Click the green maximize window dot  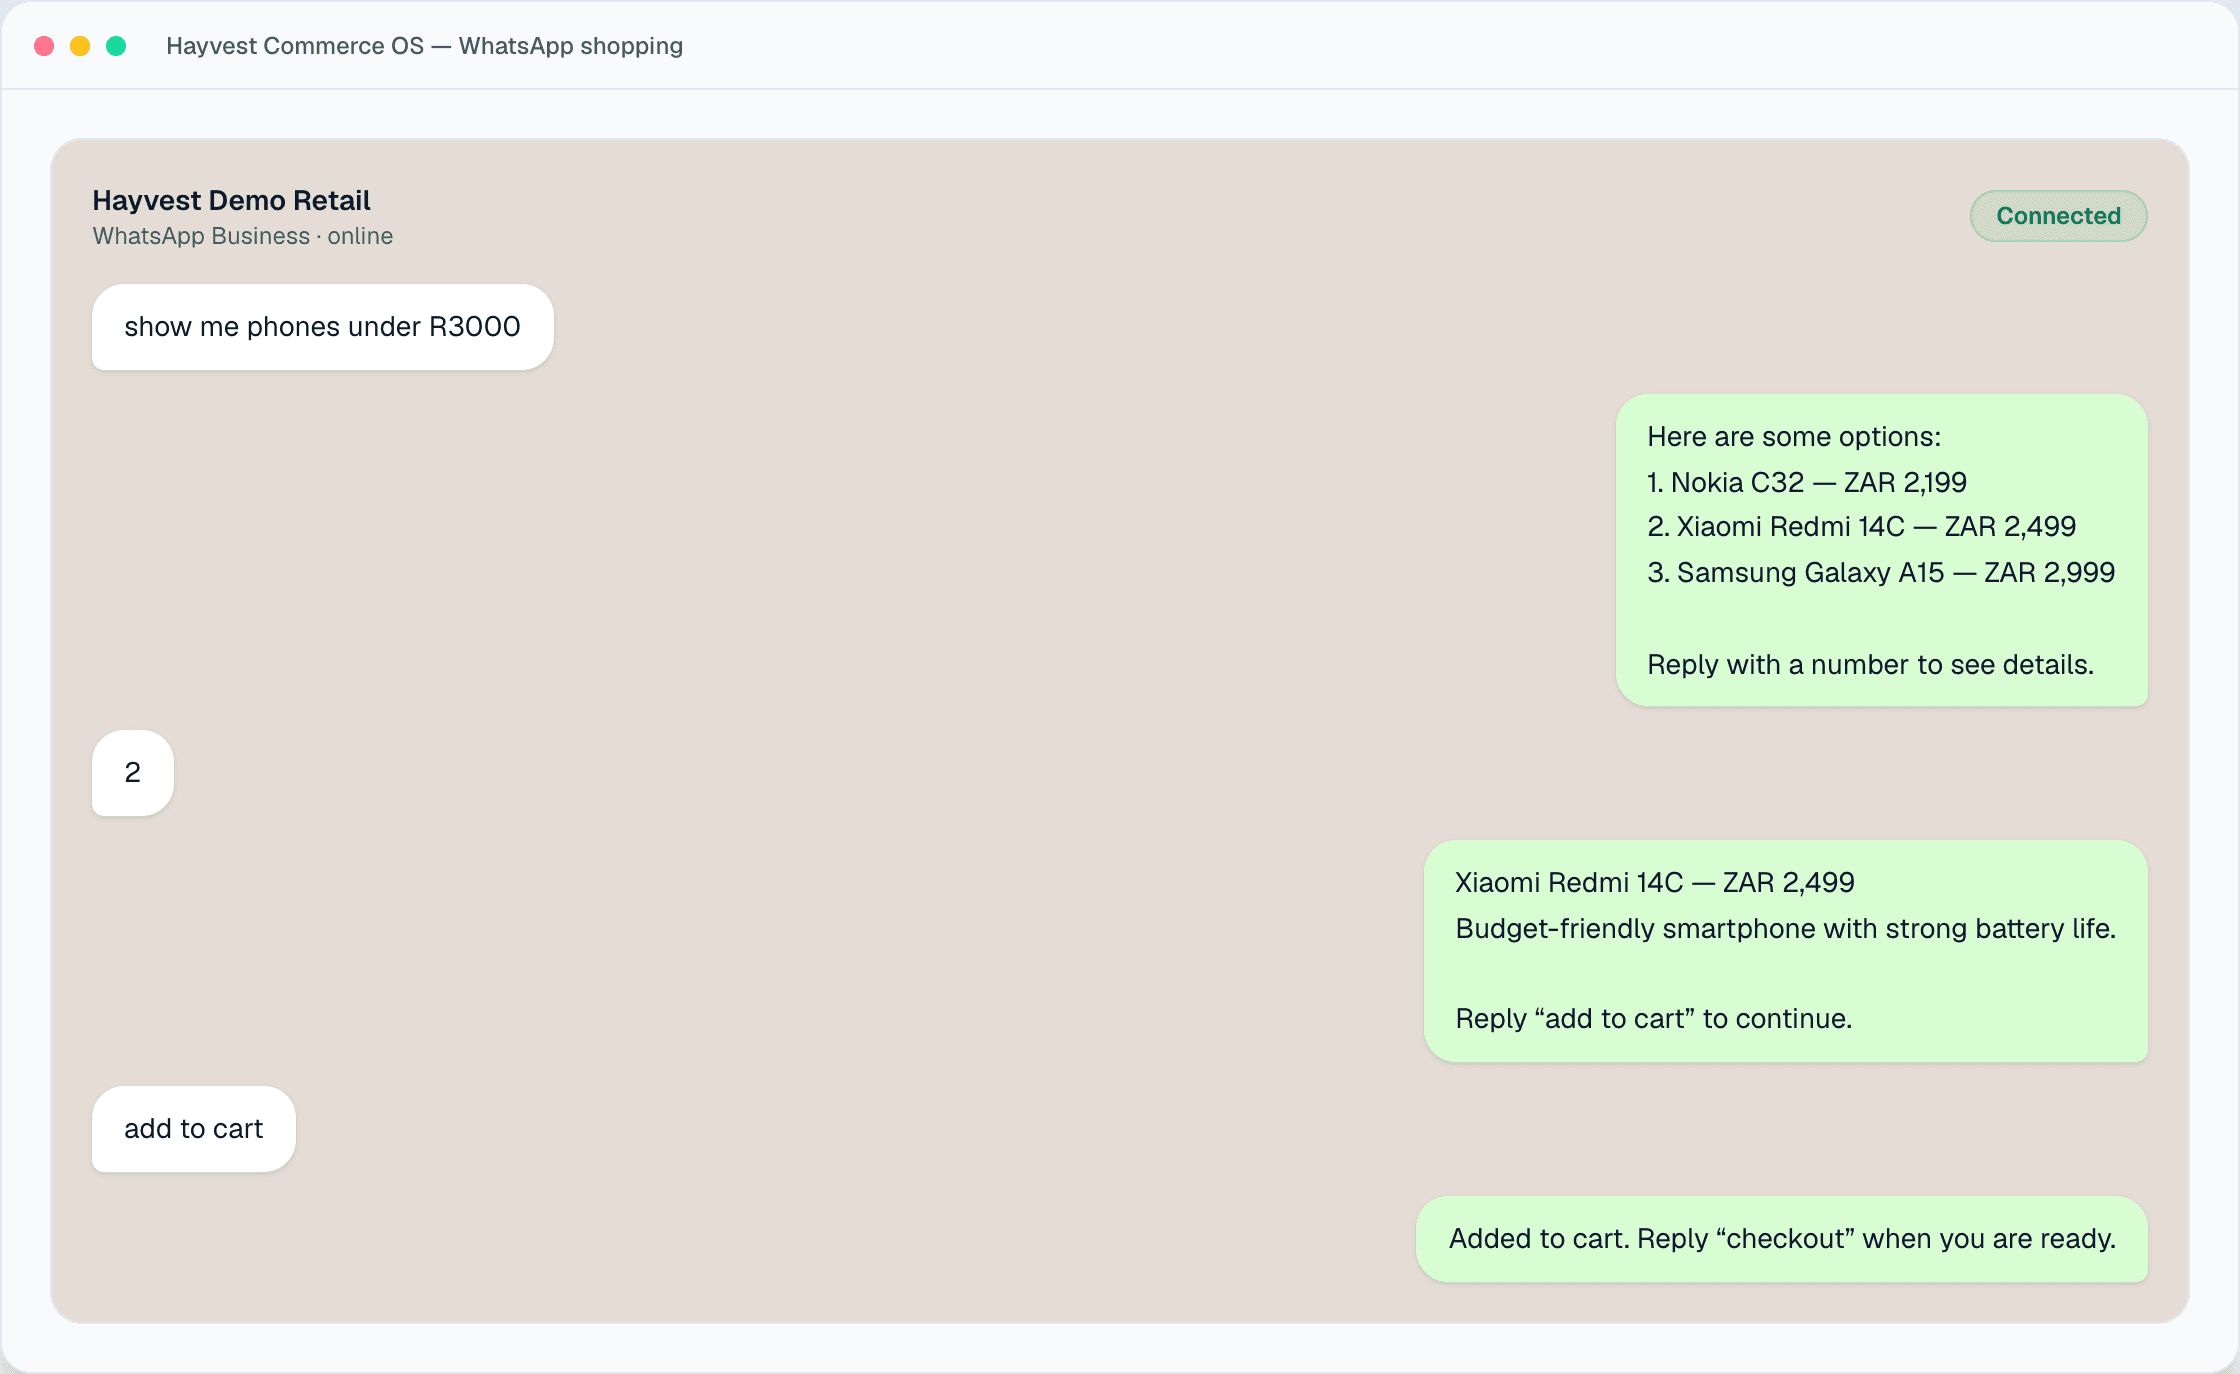116,46
